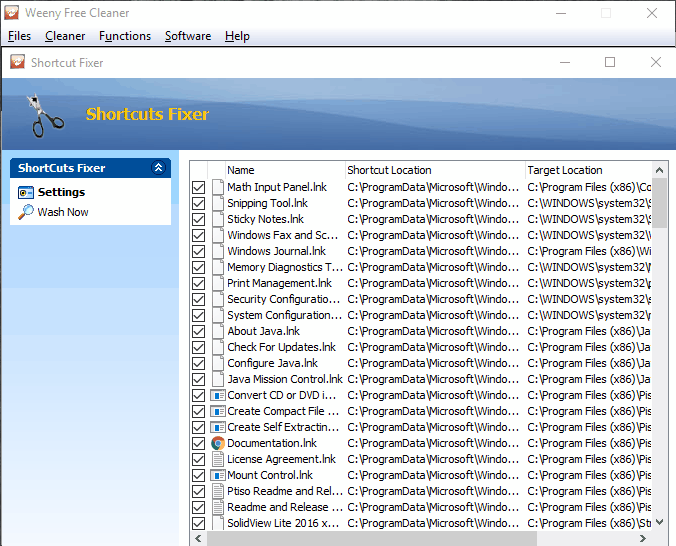Select the Memory Diagnostics T... row name
The image size is (676, 546).
[285, 267]
